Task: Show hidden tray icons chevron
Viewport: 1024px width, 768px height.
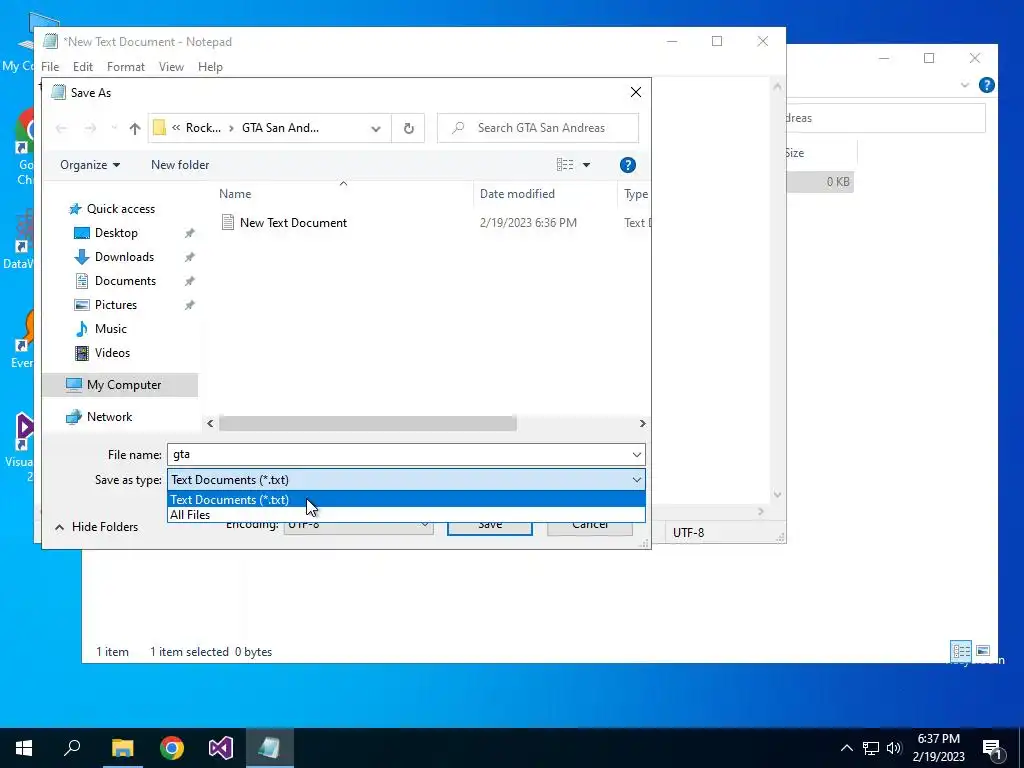Action: point(846,748)
